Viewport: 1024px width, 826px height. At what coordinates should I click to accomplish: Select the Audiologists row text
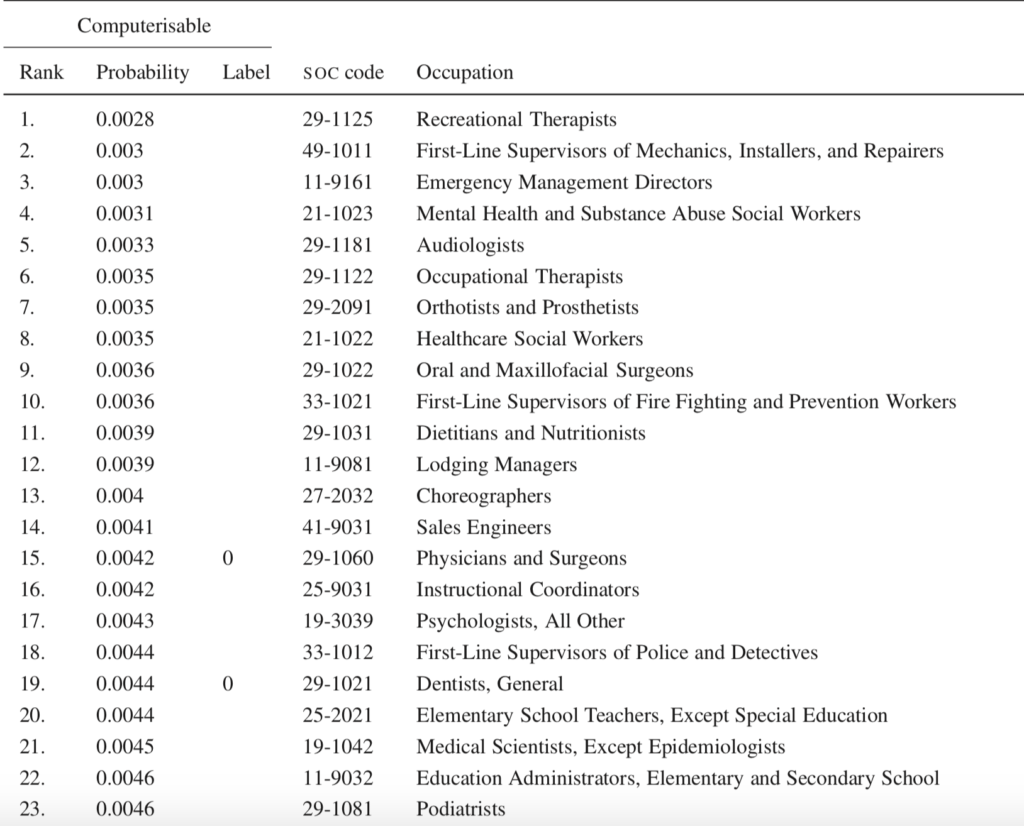pyautogui.click(x=470, y=246)
